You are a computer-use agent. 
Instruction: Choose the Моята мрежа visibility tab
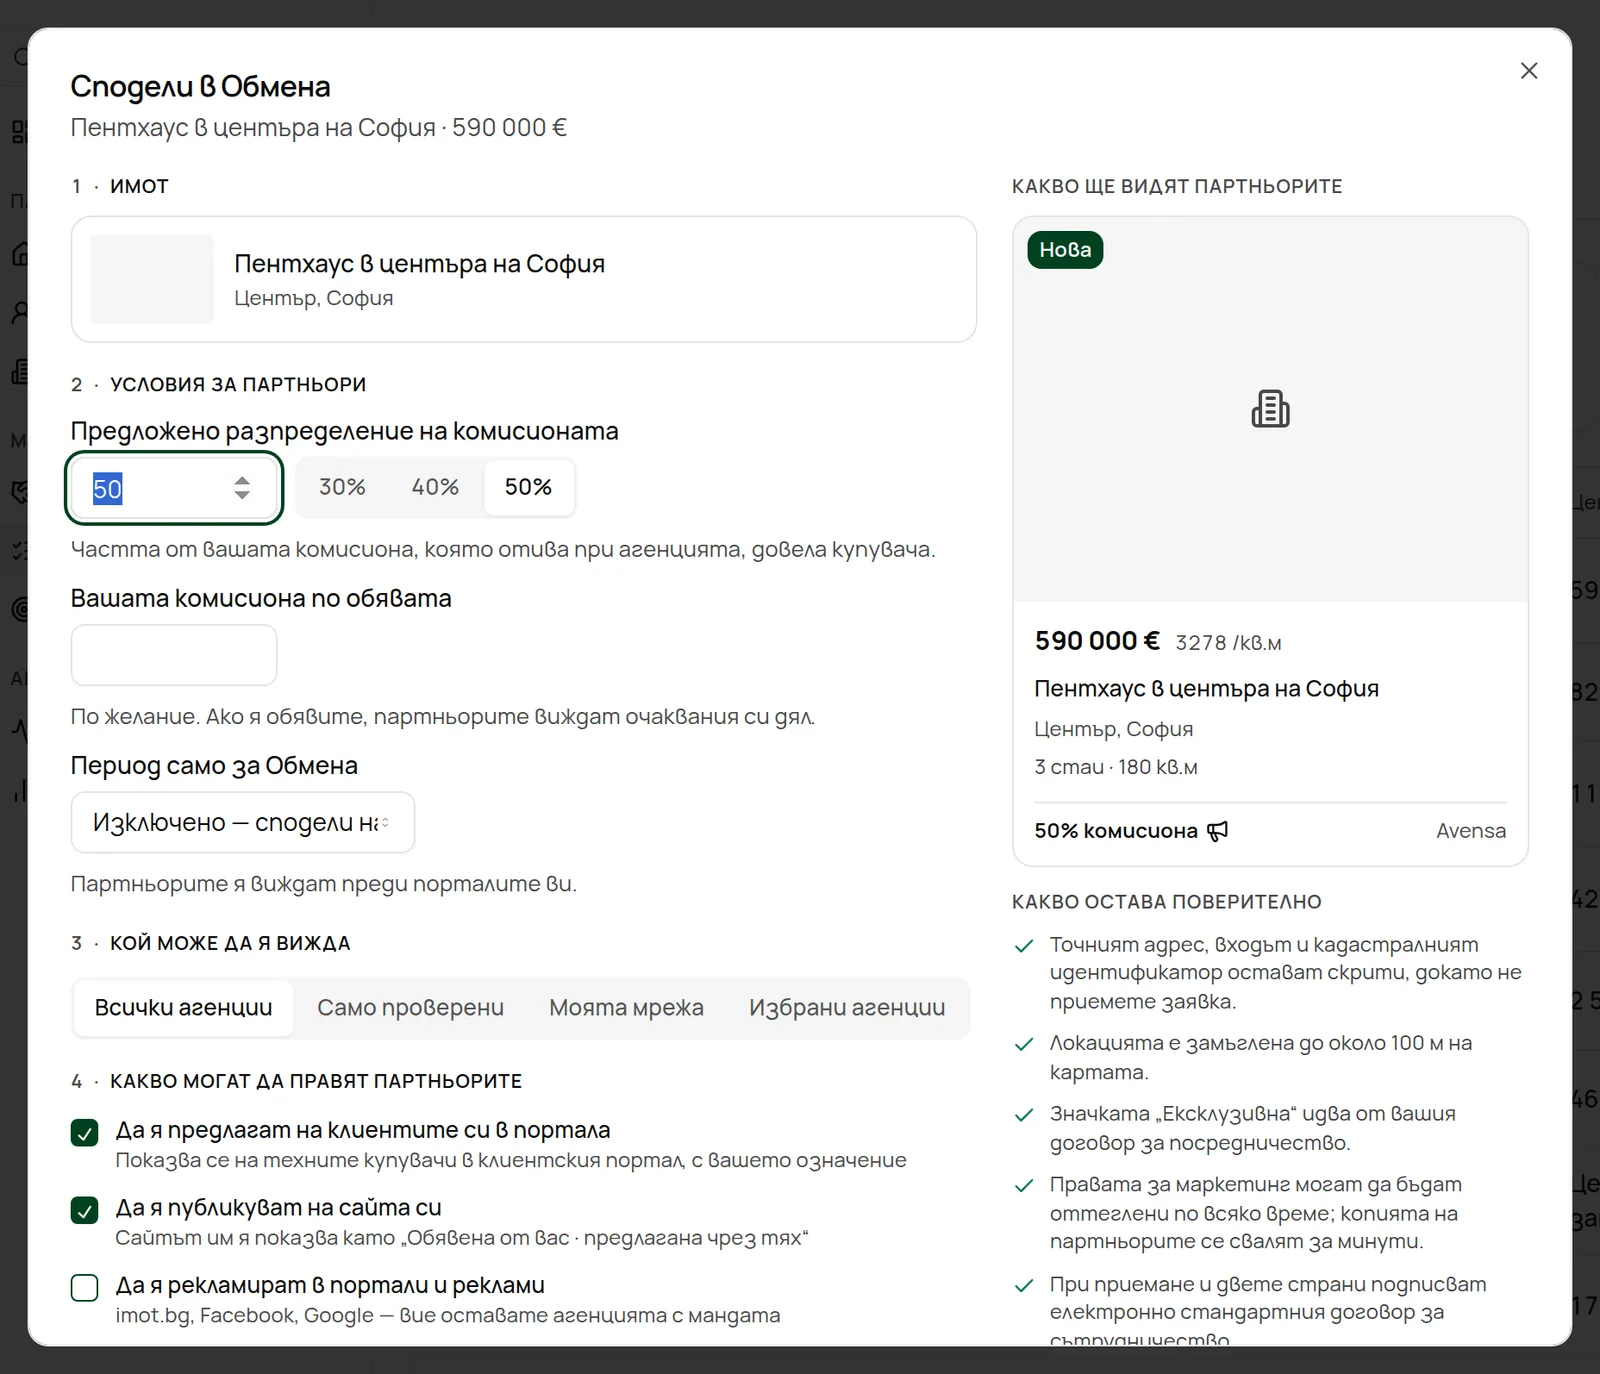[x=626, y=1008]
